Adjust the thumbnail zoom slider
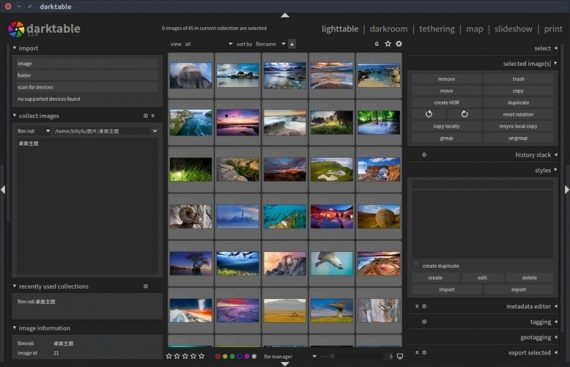Image resolution: width=570 pixels, height=367 pixels. [x=352, y=356]
